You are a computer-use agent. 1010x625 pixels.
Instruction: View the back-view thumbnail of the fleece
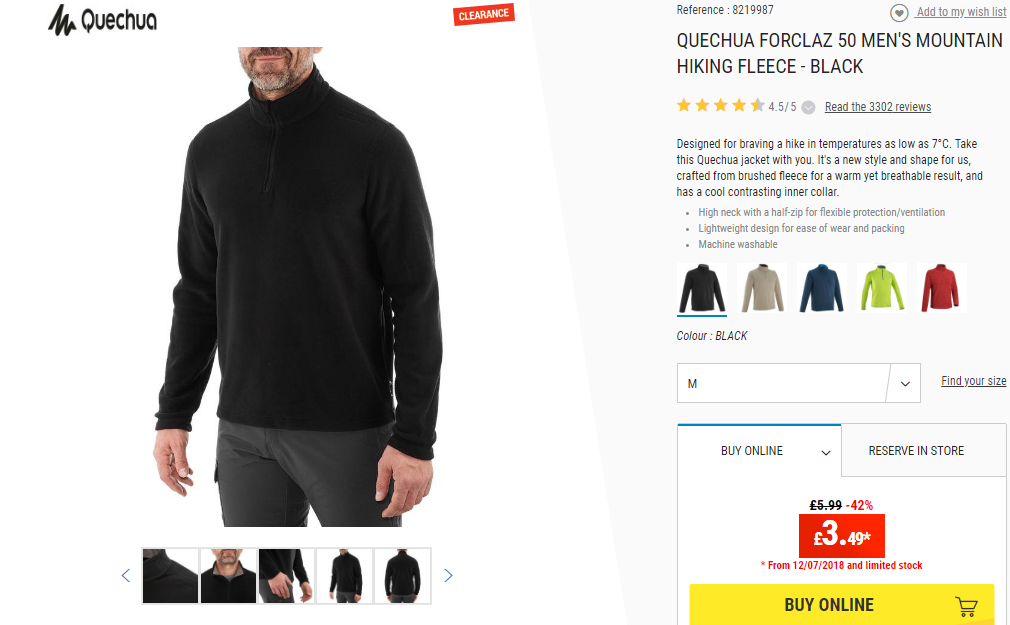[x=403, y=576]
